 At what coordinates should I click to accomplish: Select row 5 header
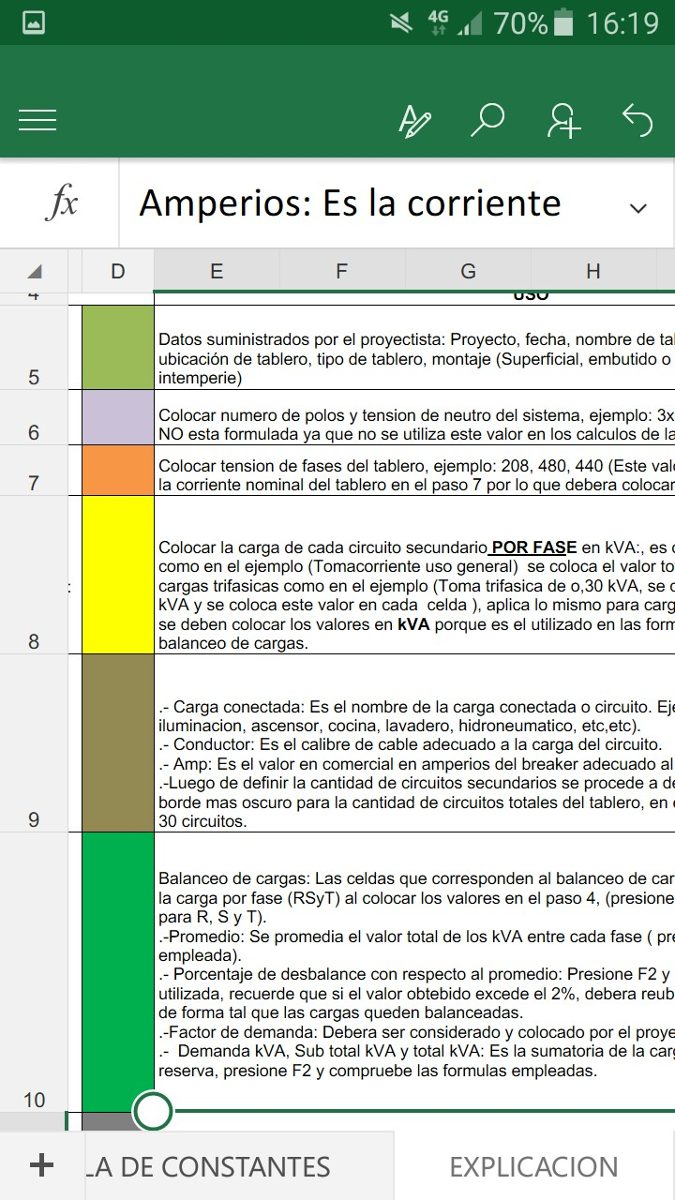click(34, 347)
